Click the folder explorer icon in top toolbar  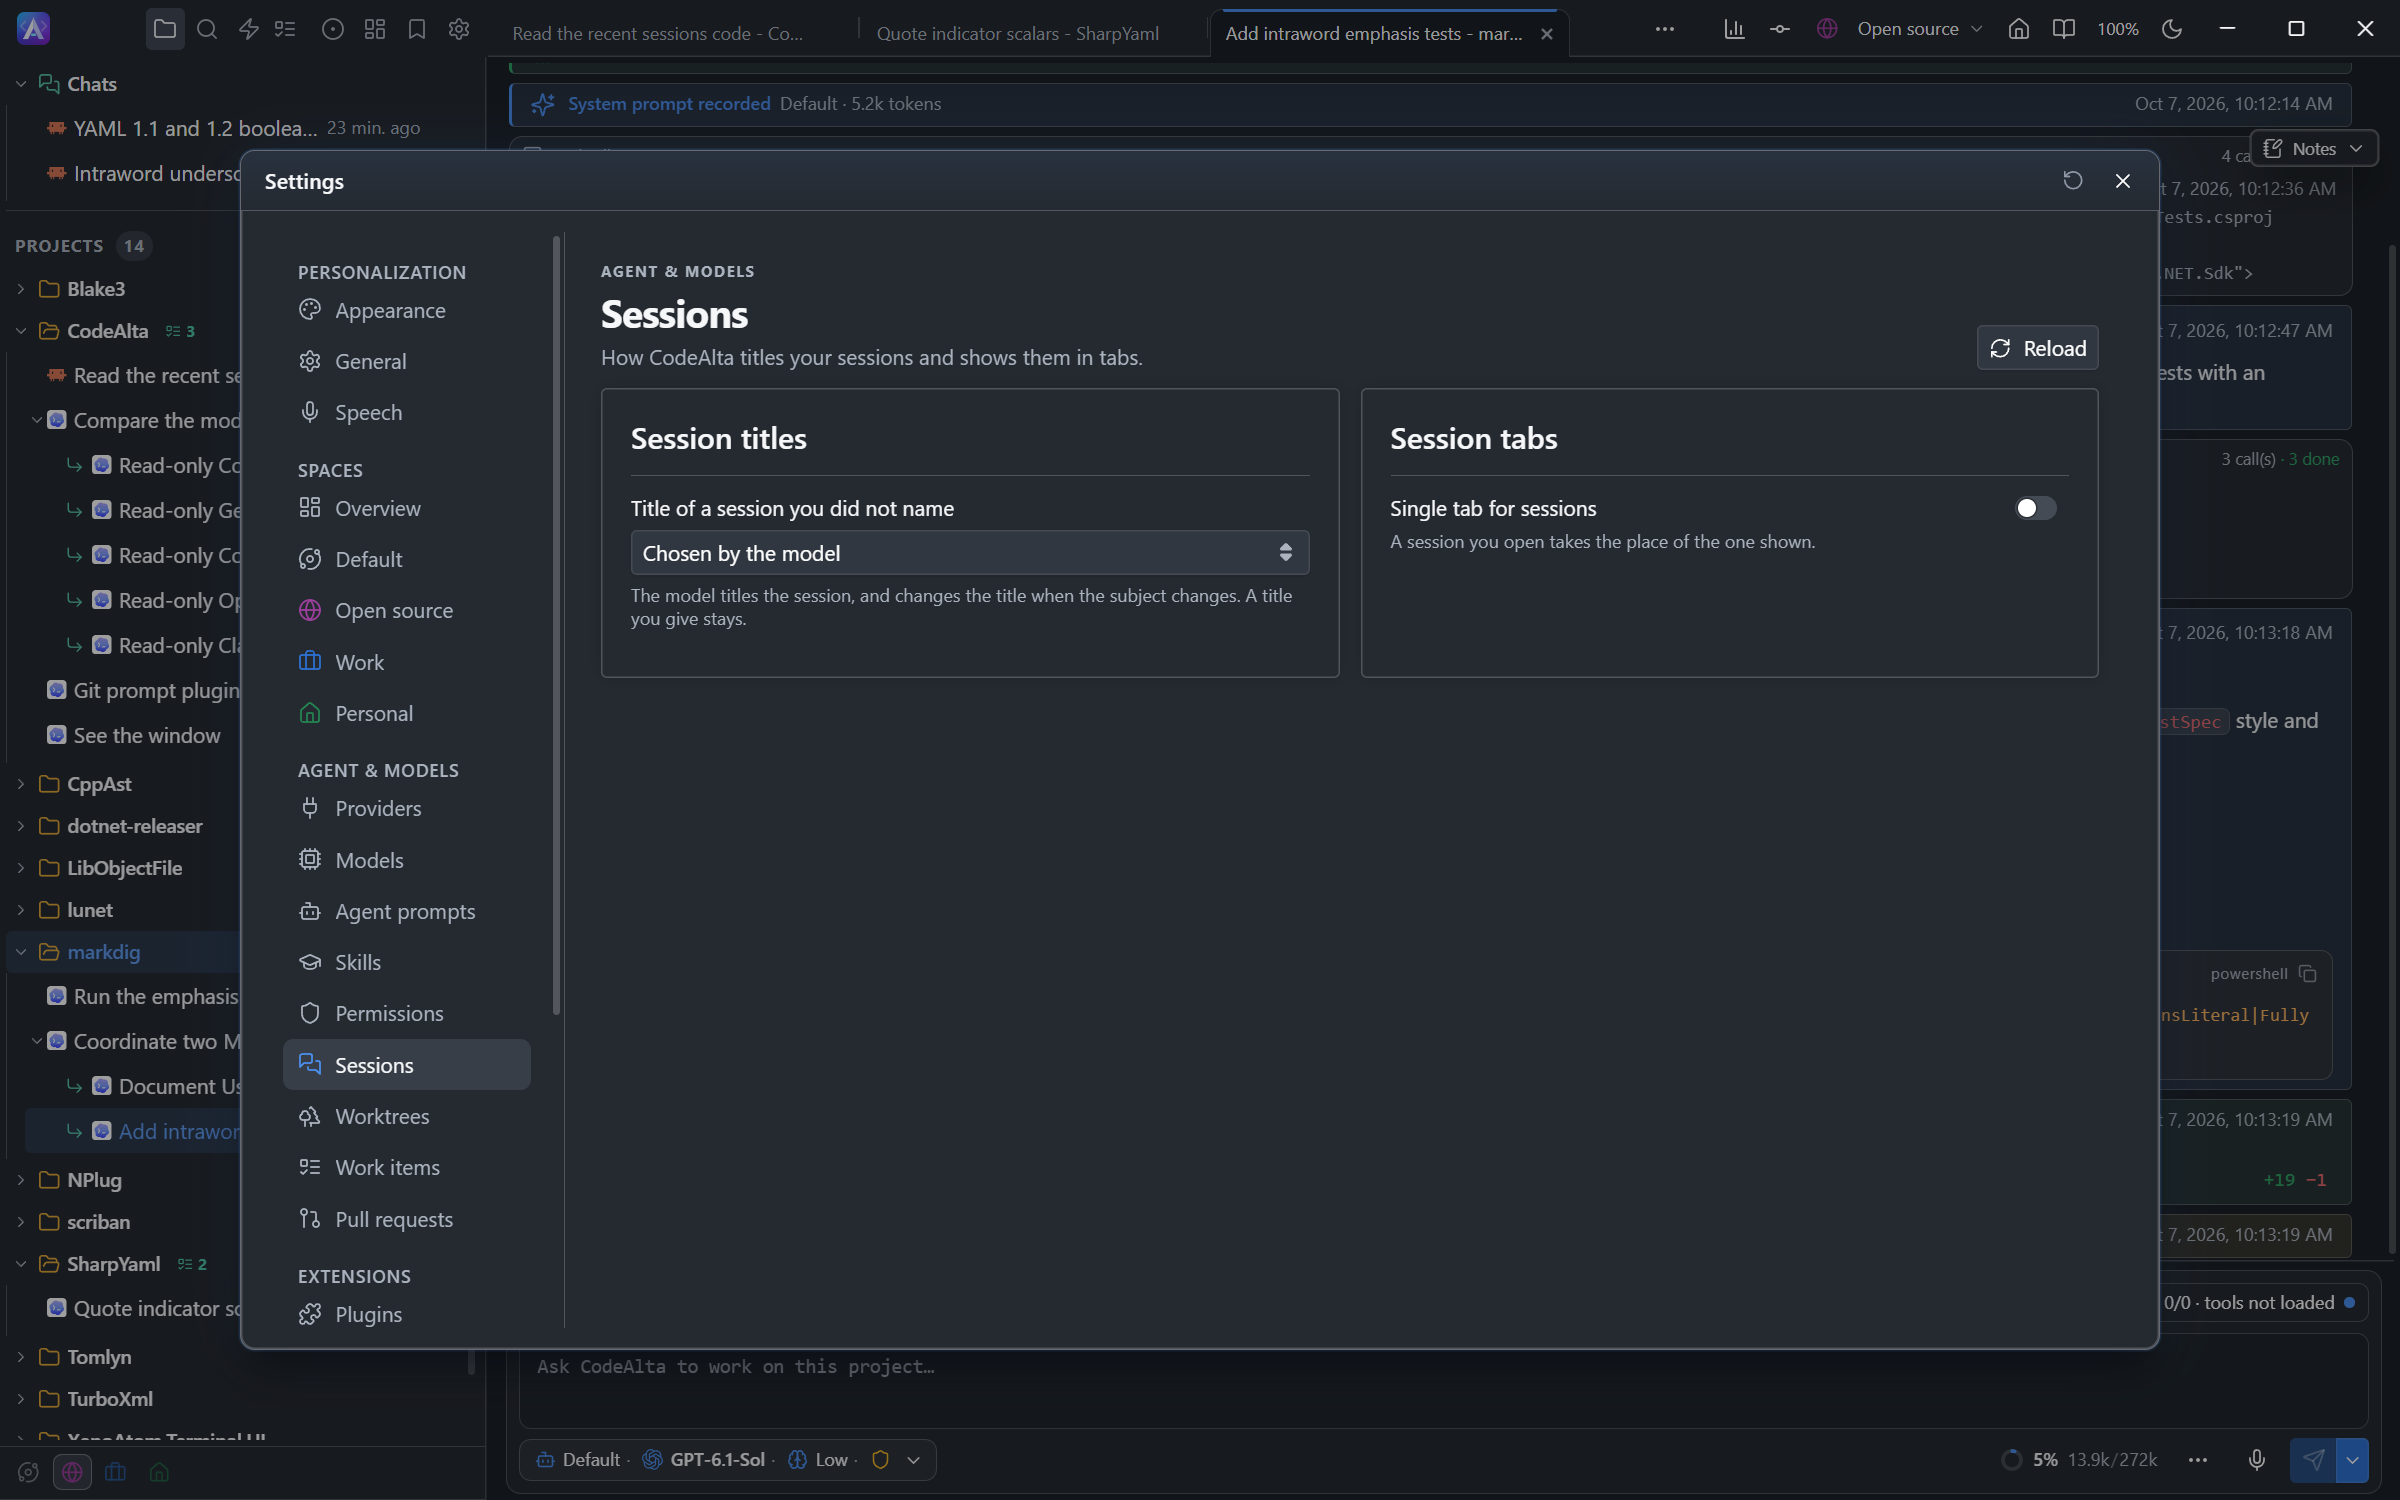(165, 29)
